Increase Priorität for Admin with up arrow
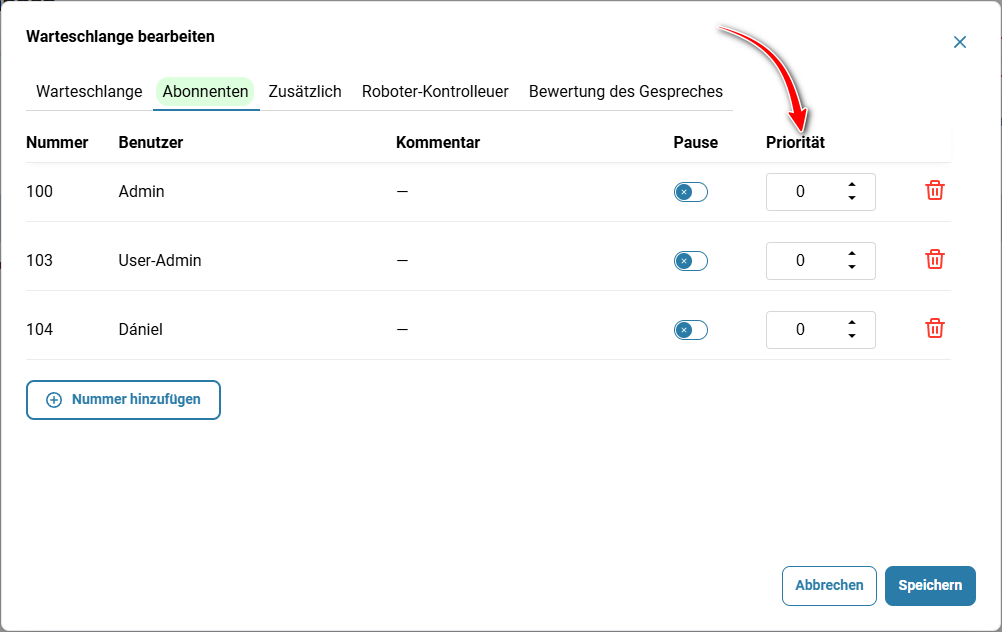 click(852, 185)
